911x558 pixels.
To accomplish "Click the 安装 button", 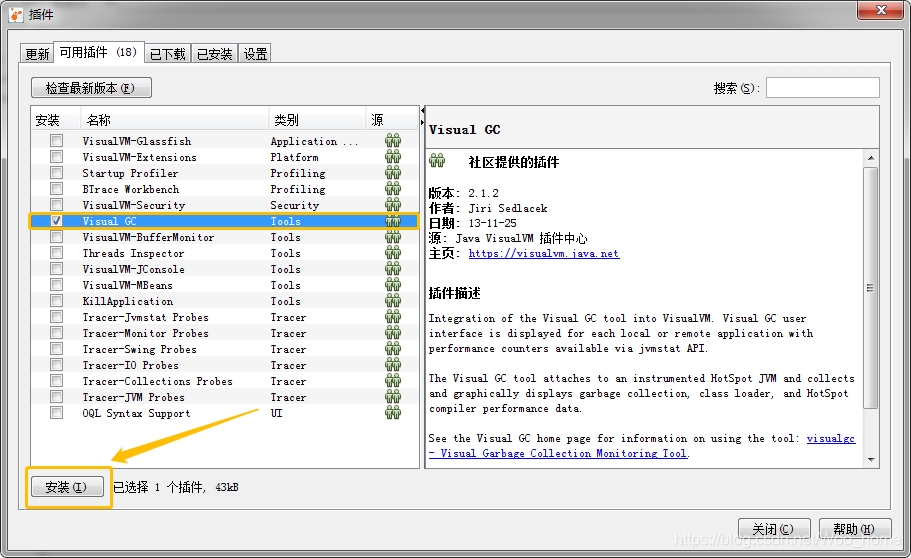I will point(67,487).
